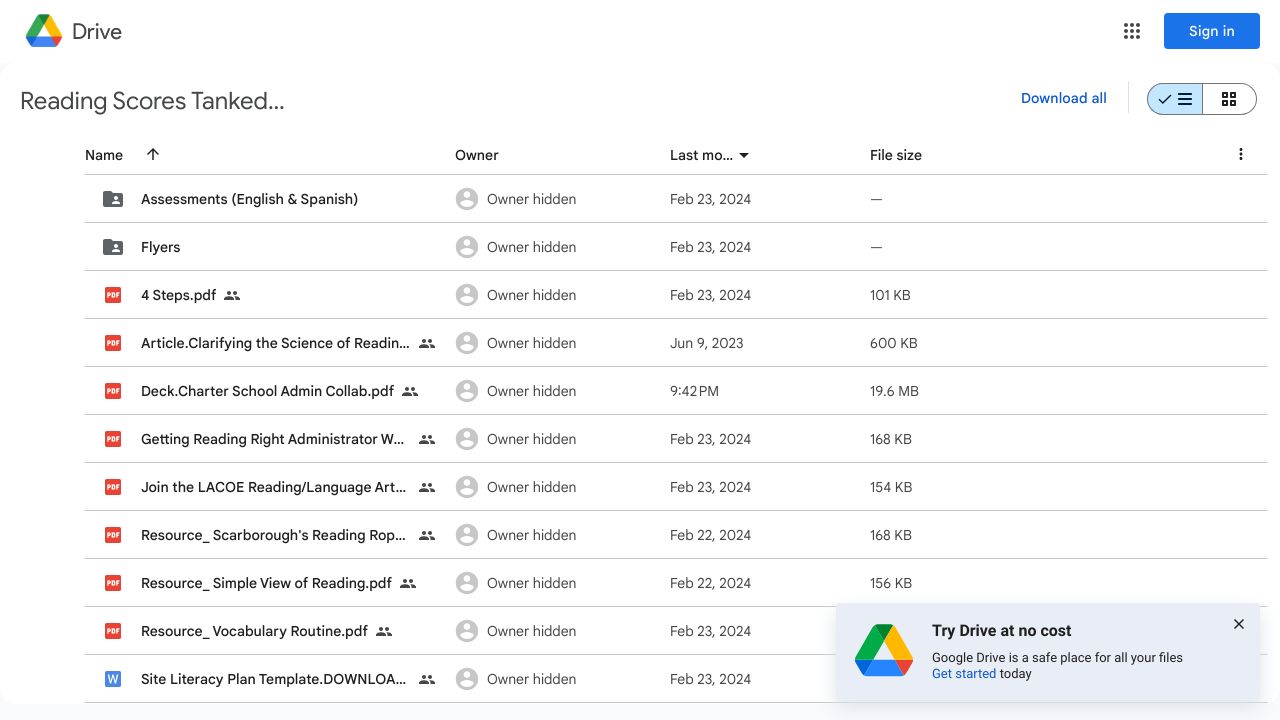Click Owner hidden in the 4 Steps.pdf row
1280x720 pixels.
tap(531, 295)
